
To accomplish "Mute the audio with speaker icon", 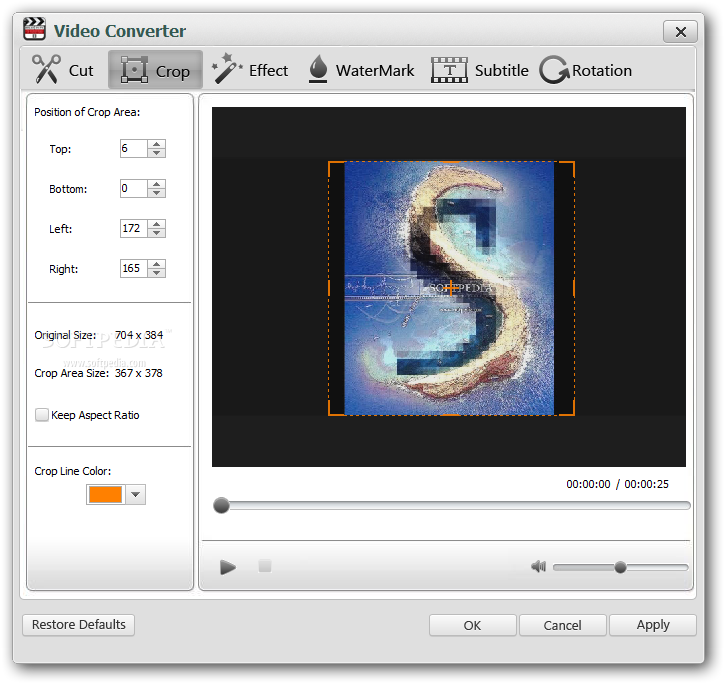I will point(538,567).
